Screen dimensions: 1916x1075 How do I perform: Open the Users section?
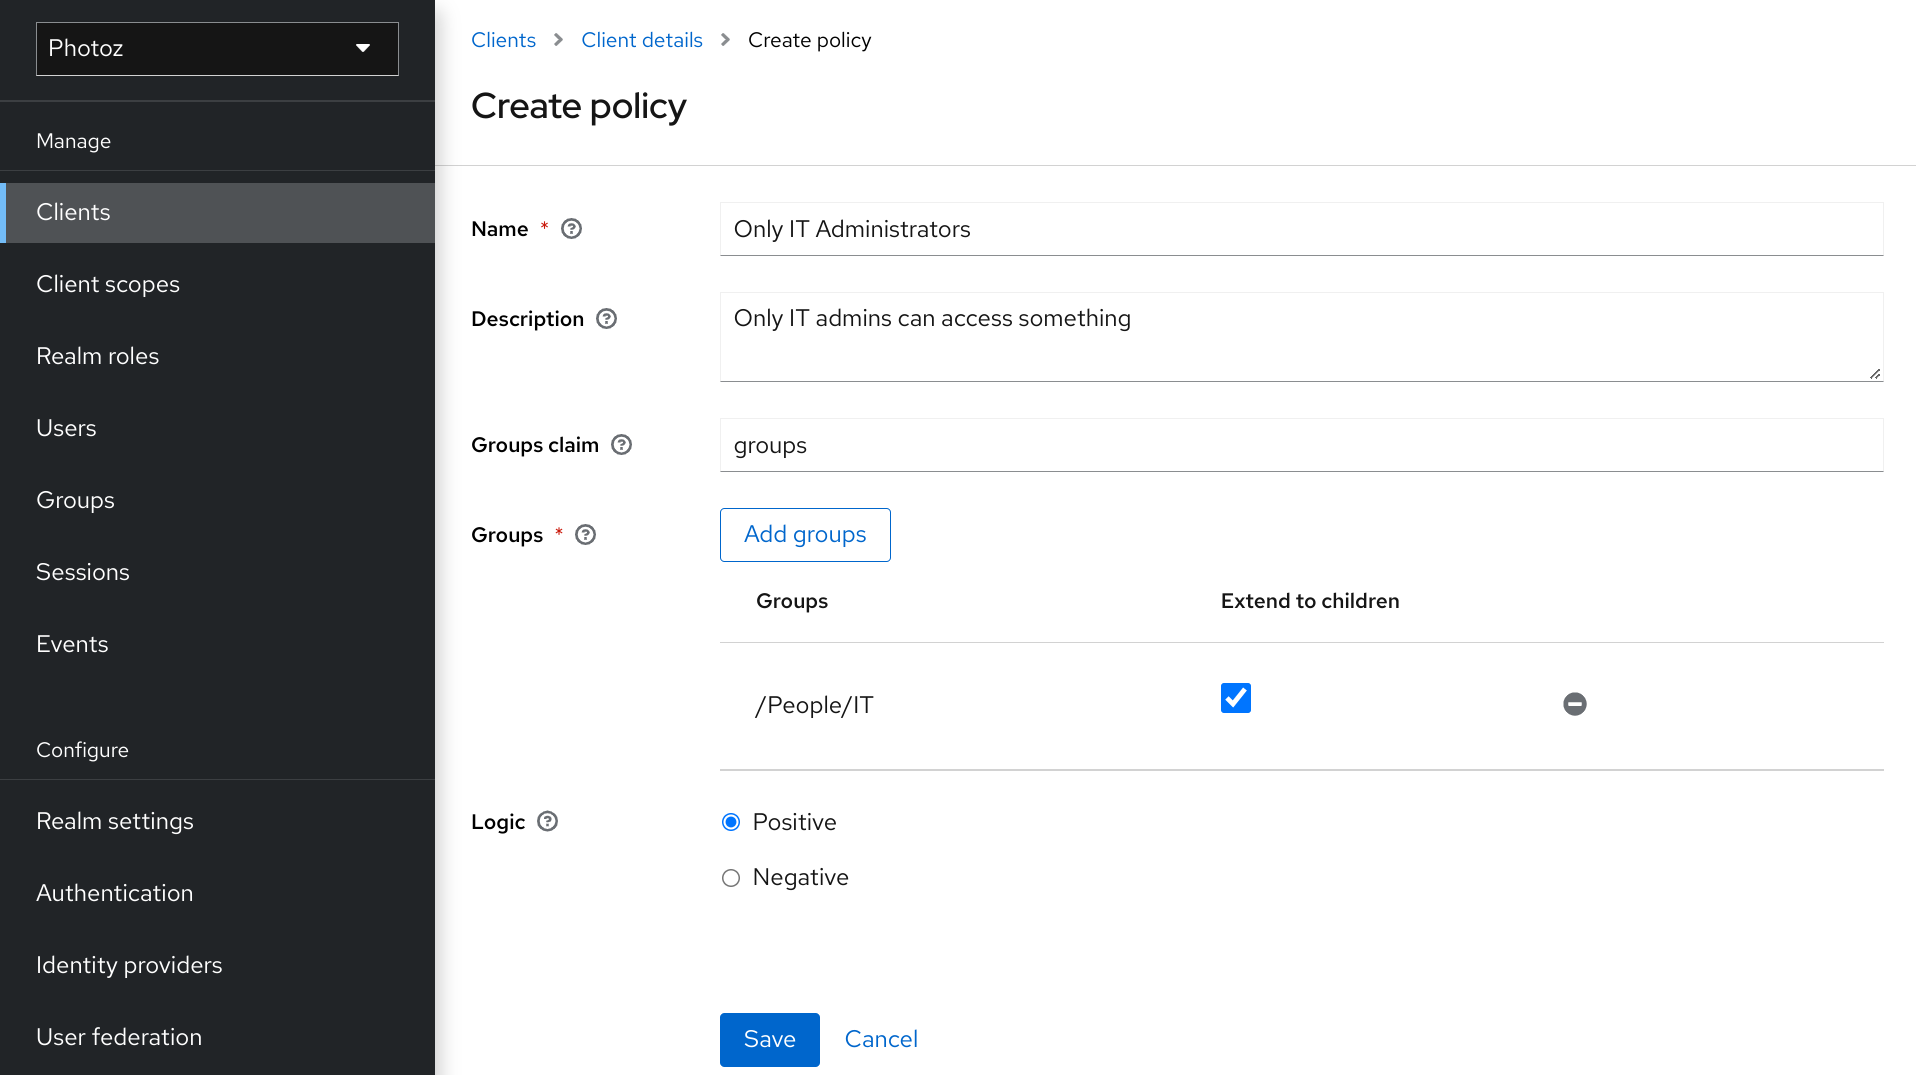pyautogui.click(x=66, y=428)
